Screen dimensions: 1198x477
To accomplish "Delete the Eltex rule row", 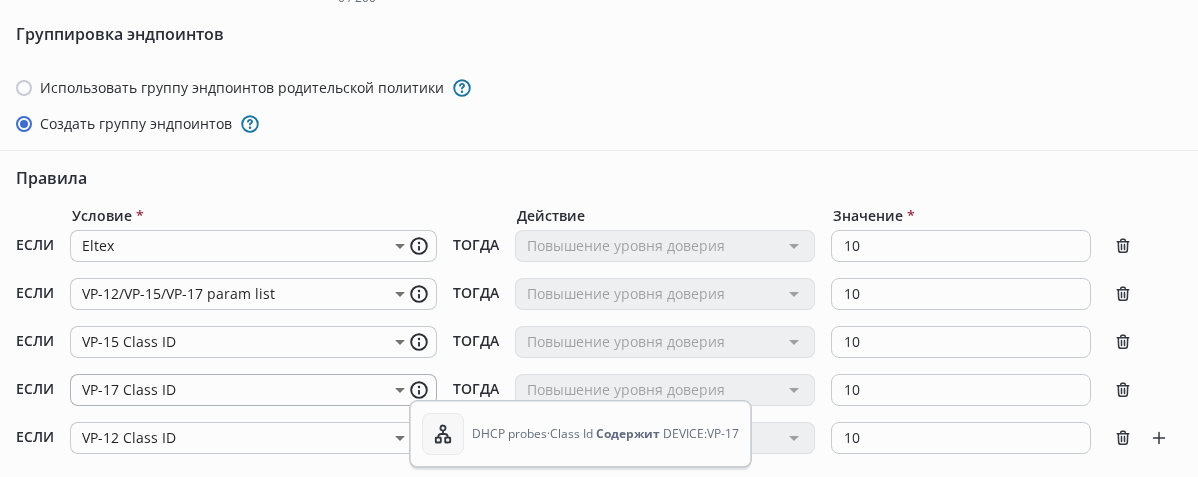I will pos(1123,246).
